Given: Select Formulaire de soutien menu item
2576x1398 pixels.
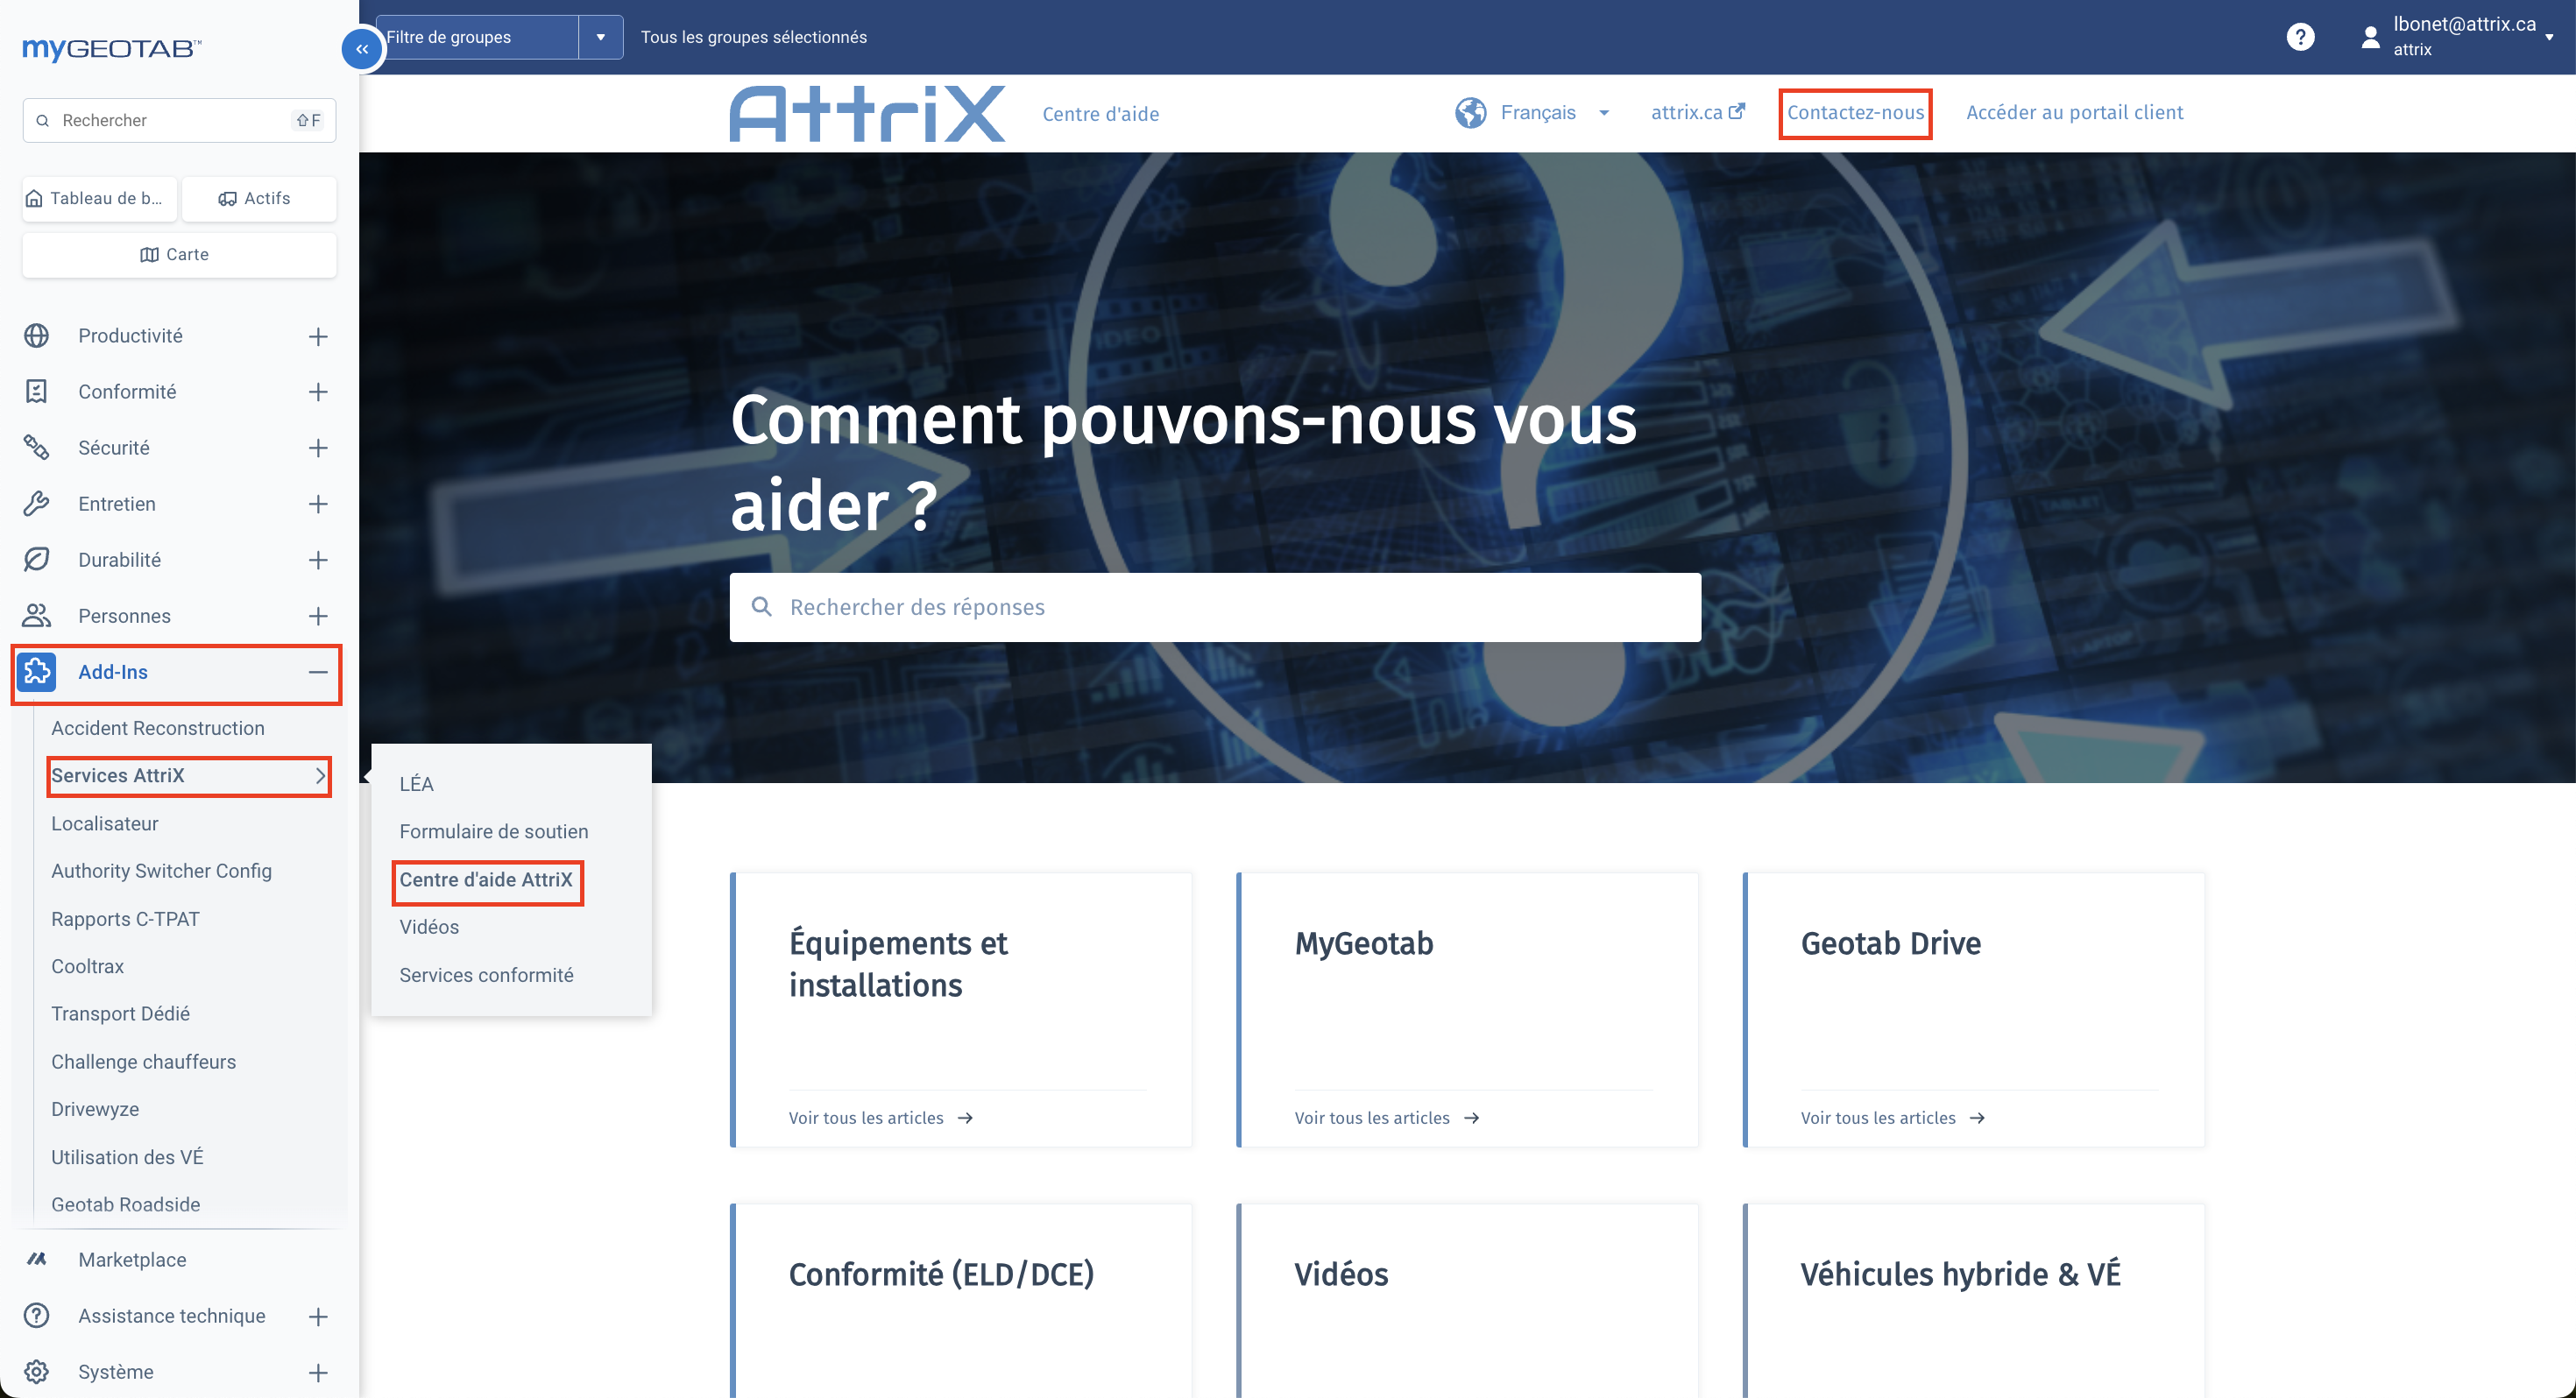Looking at the screenshot, I should [x=494, y=832].
